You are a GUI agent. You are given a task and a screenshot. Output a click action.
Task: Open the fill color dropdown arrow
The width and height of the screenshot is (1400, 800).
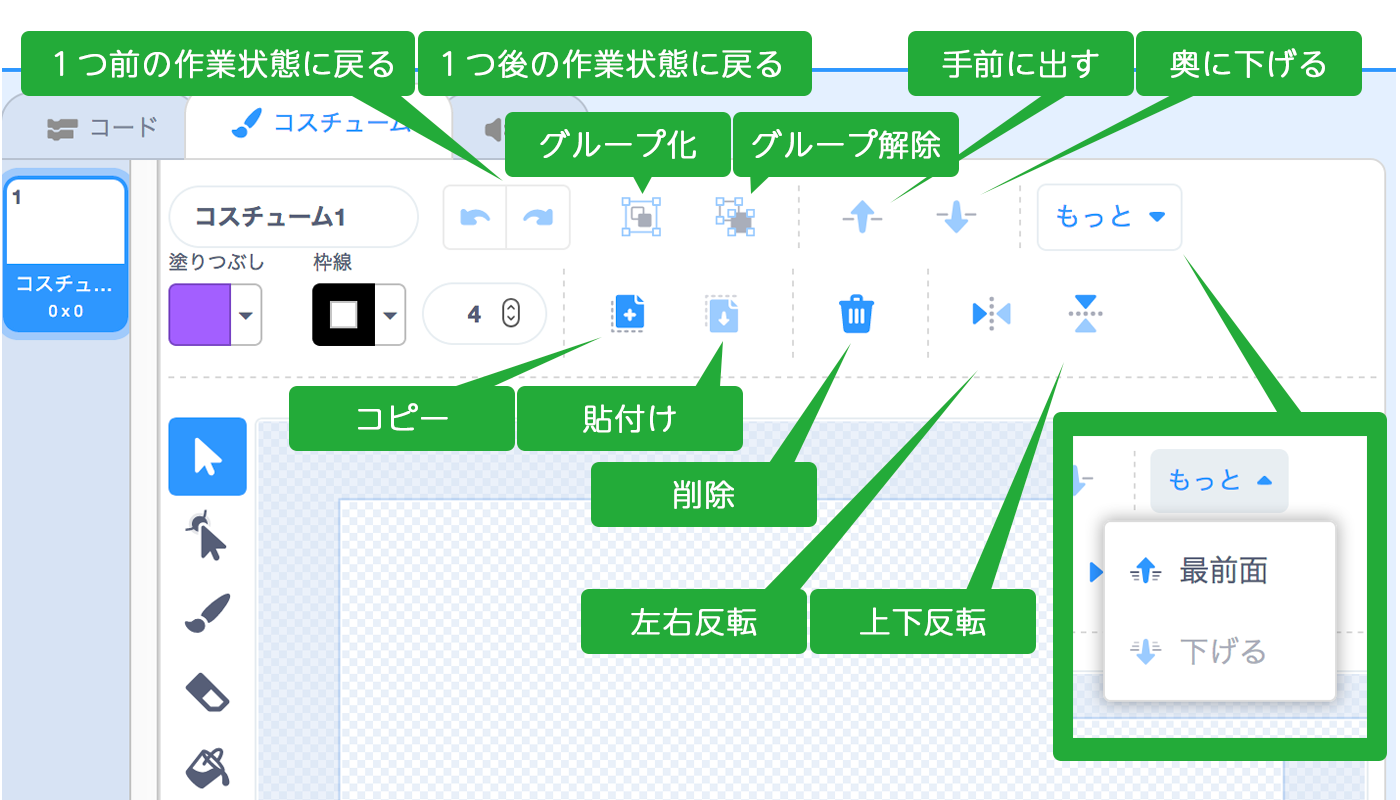coord(246,314)
